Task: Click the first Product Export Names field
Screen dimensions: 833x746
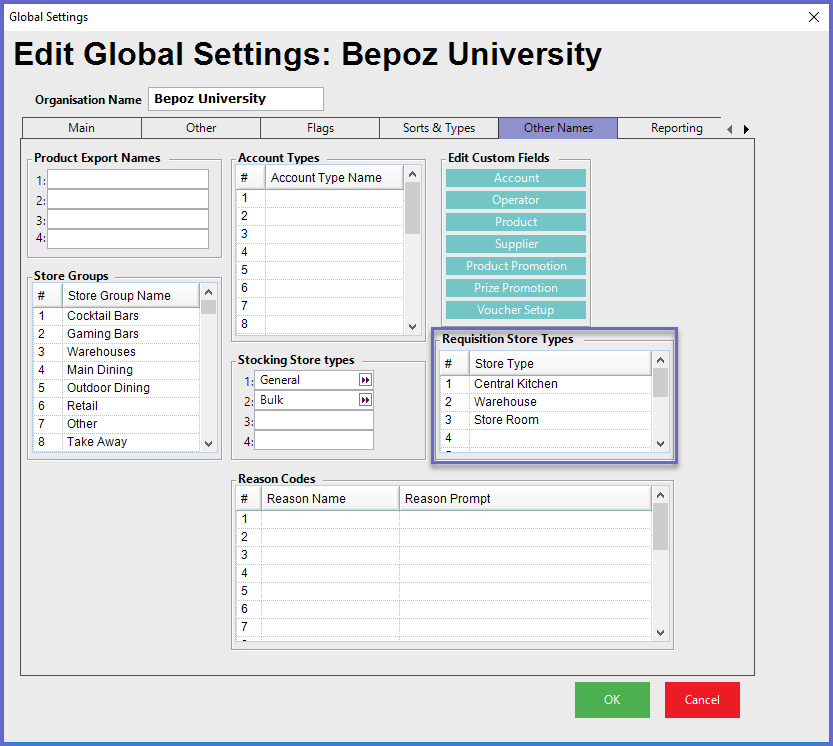Action: pyautogui.click(x=128, y=179)
